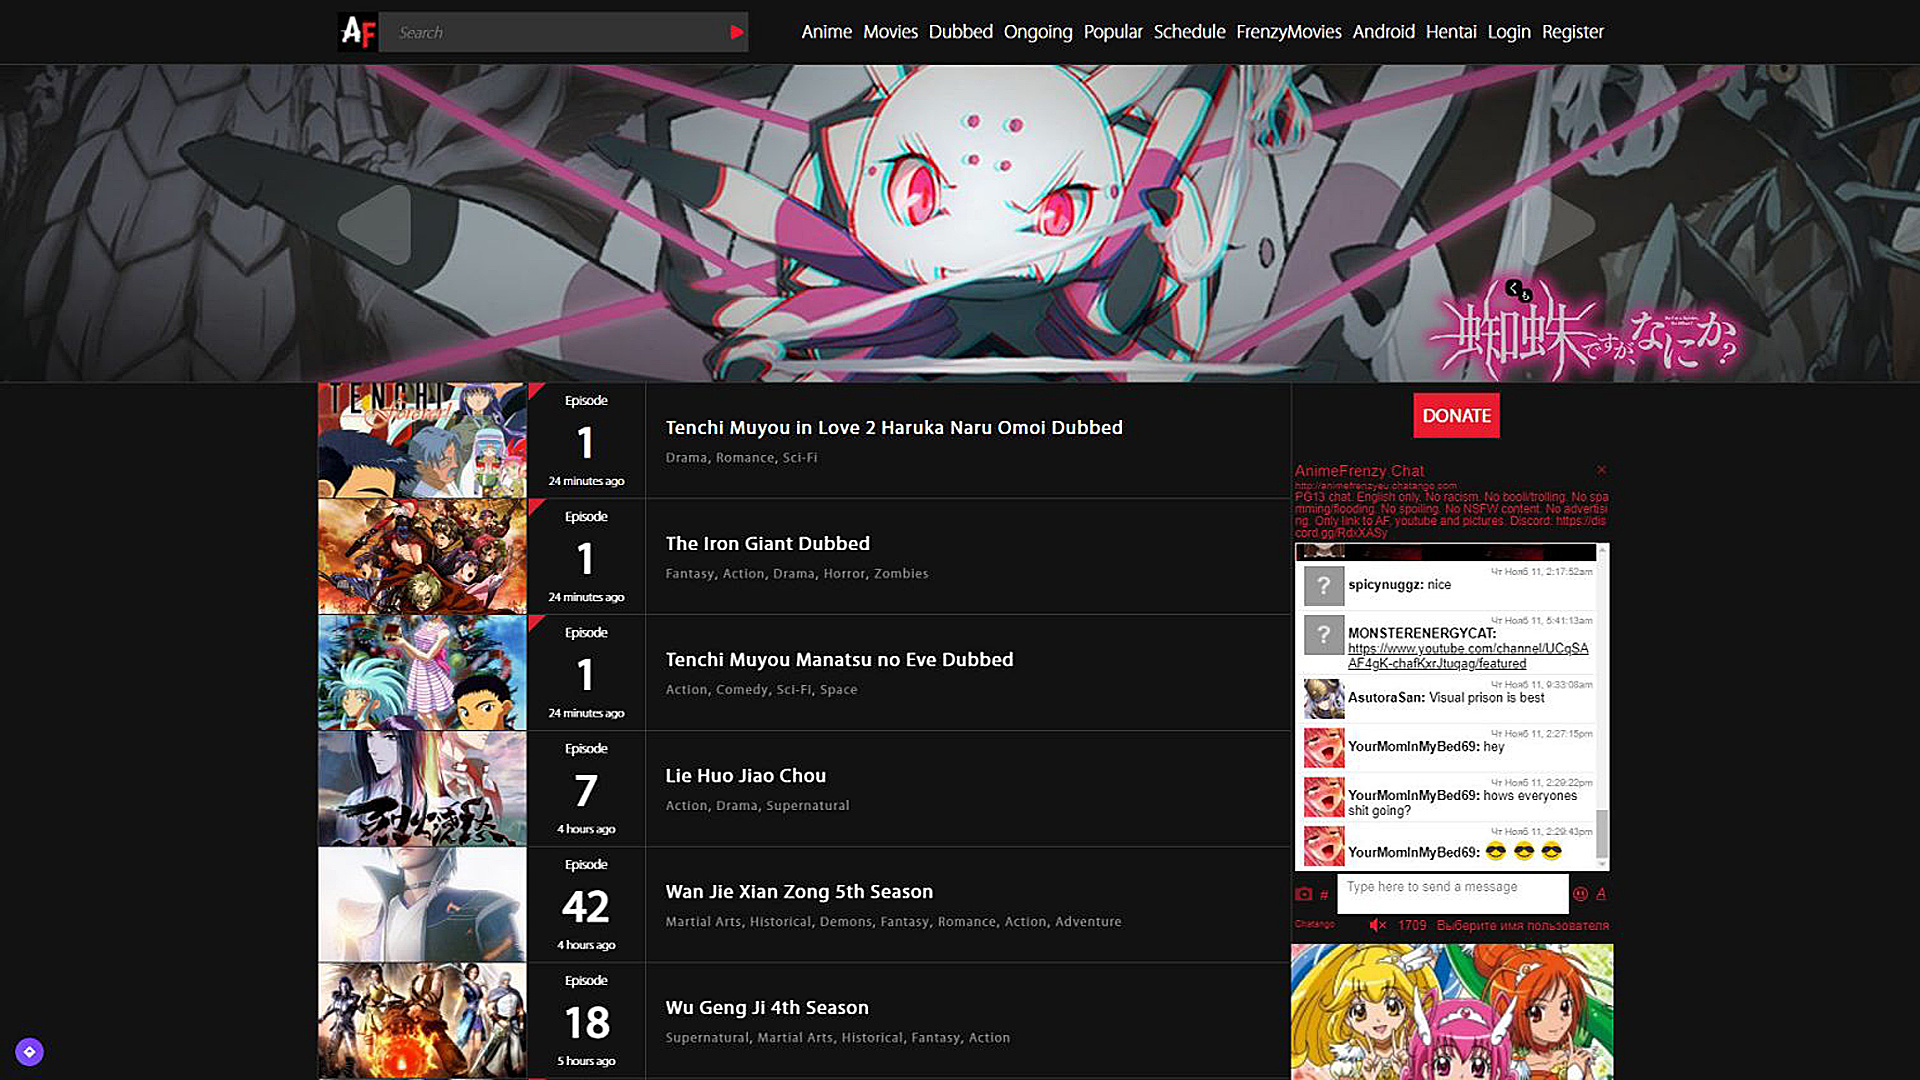
Task: Open the Android page
Action: (1383, 32)
